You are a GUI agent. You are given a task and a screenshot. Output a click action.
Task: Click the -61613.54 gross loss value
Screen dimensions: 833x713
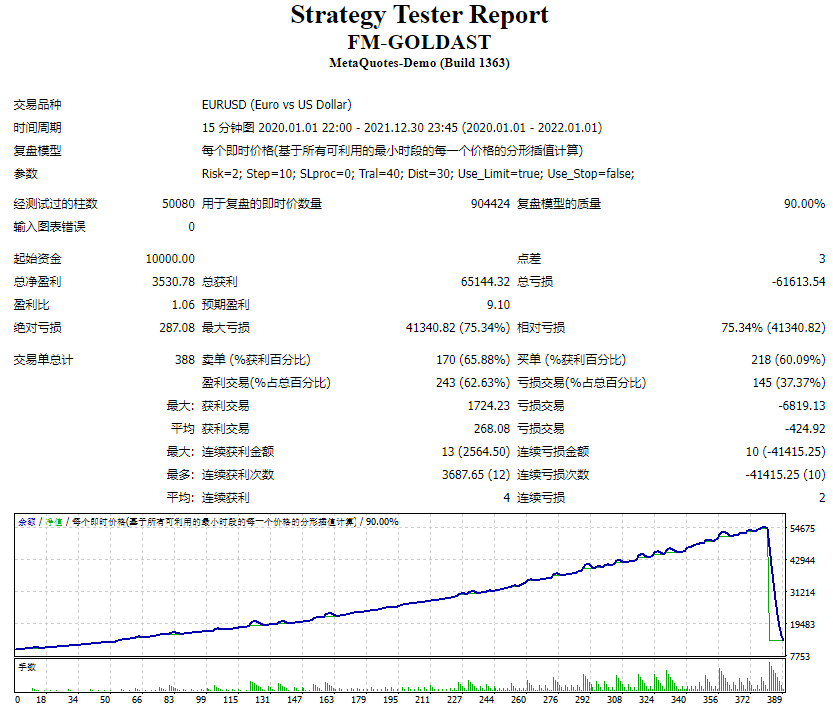[x=798, y=282]
